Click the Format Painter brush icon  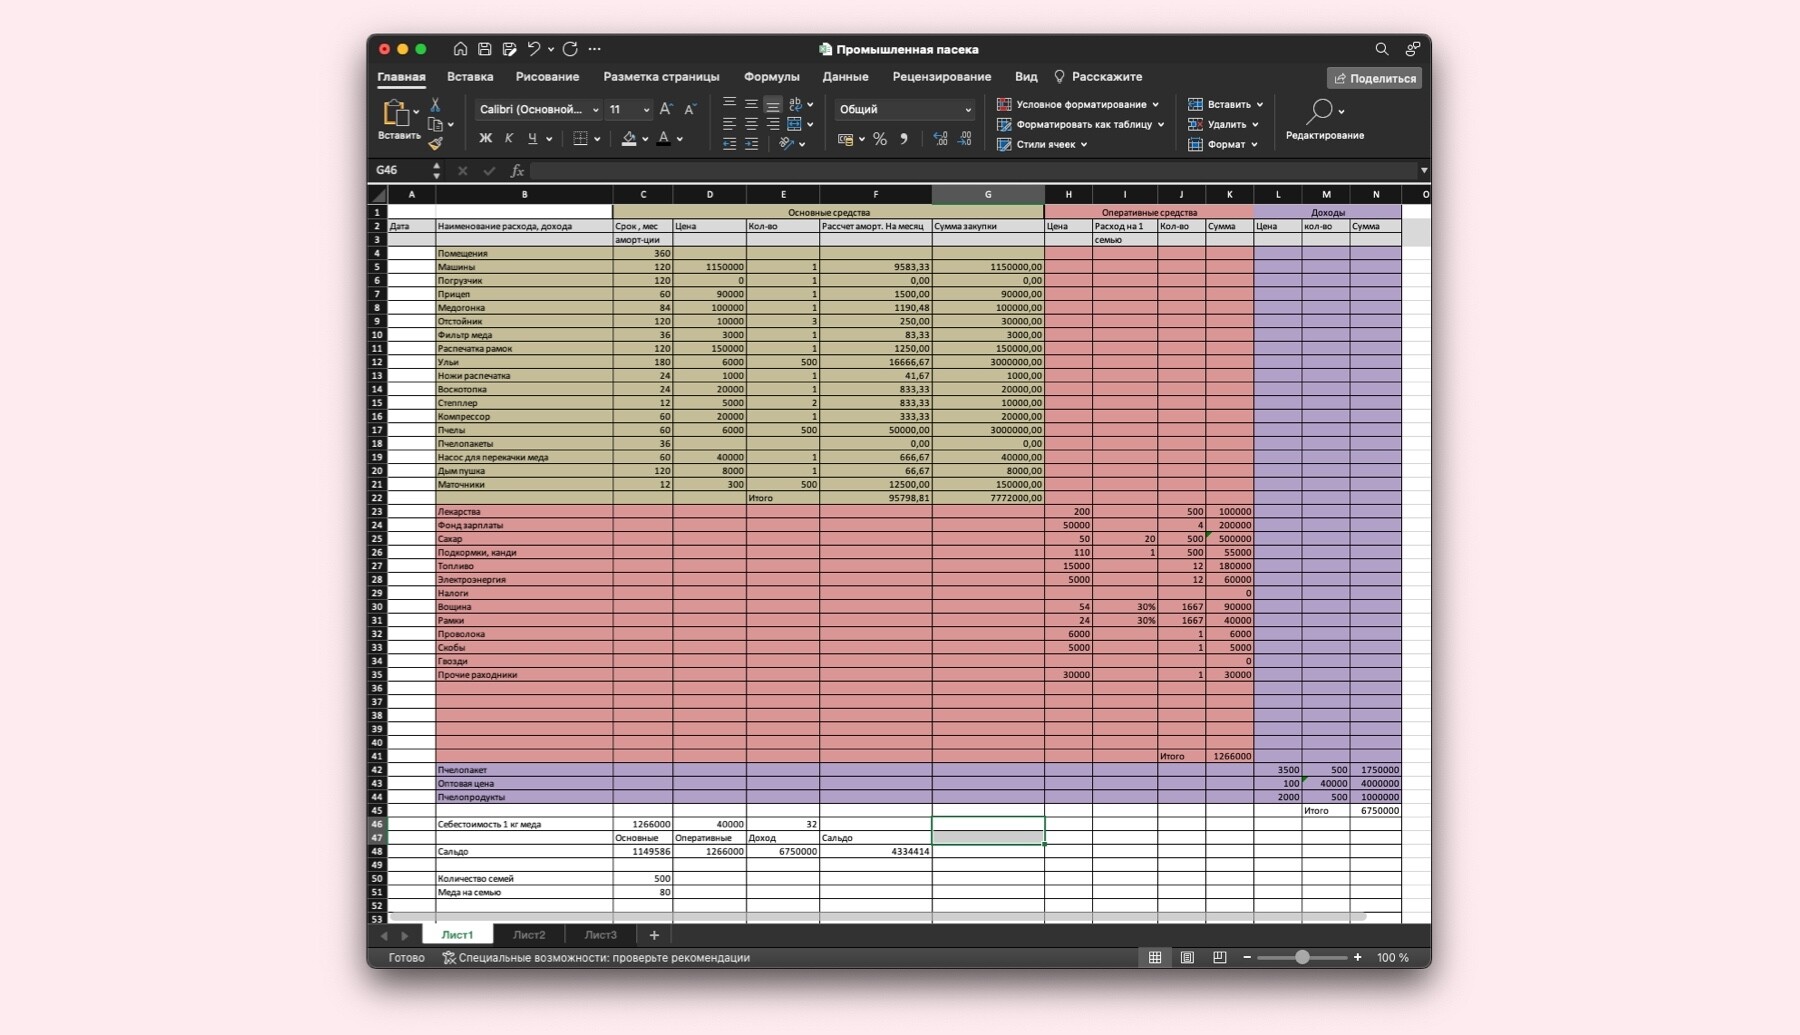click(x=435, y=143)
